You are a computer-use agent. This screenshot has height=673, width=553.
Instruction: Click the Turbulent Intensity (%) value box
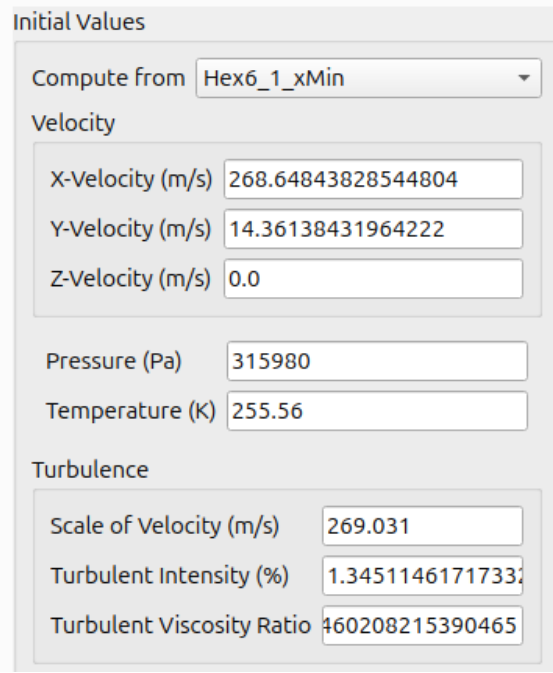point(422,576)
